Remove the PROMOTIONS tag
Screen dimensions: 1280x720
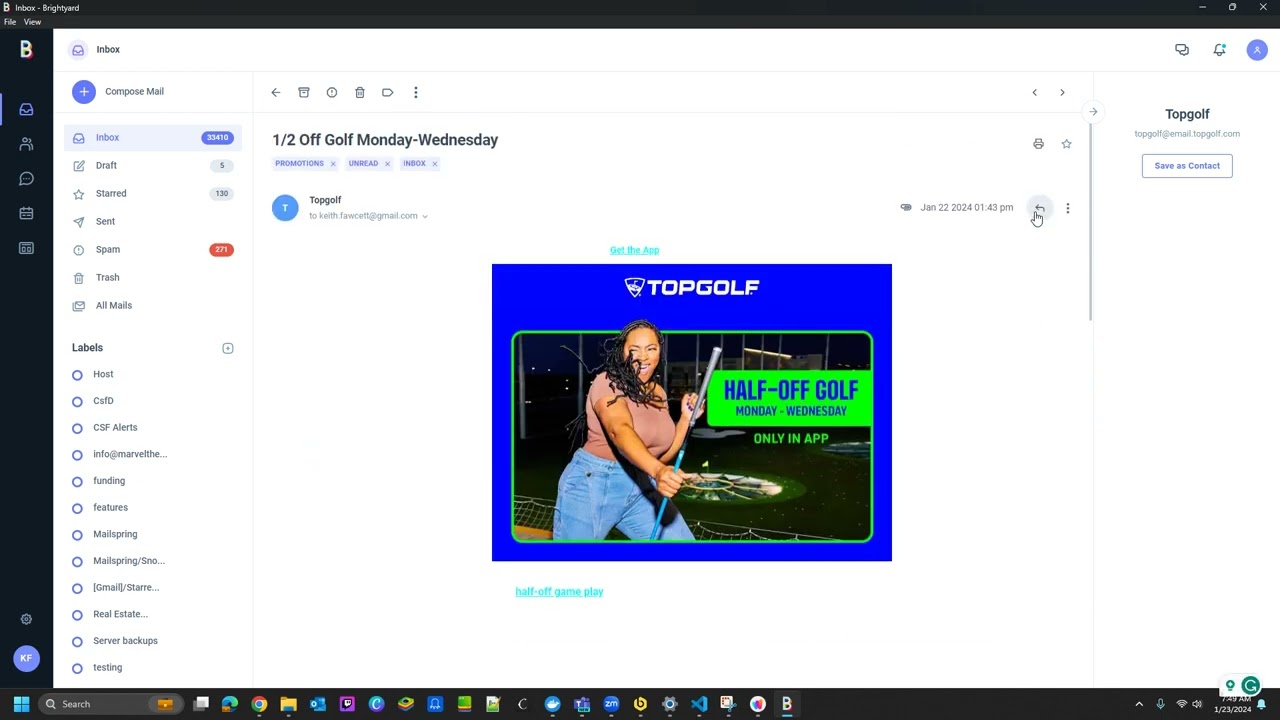pos(333,164)
